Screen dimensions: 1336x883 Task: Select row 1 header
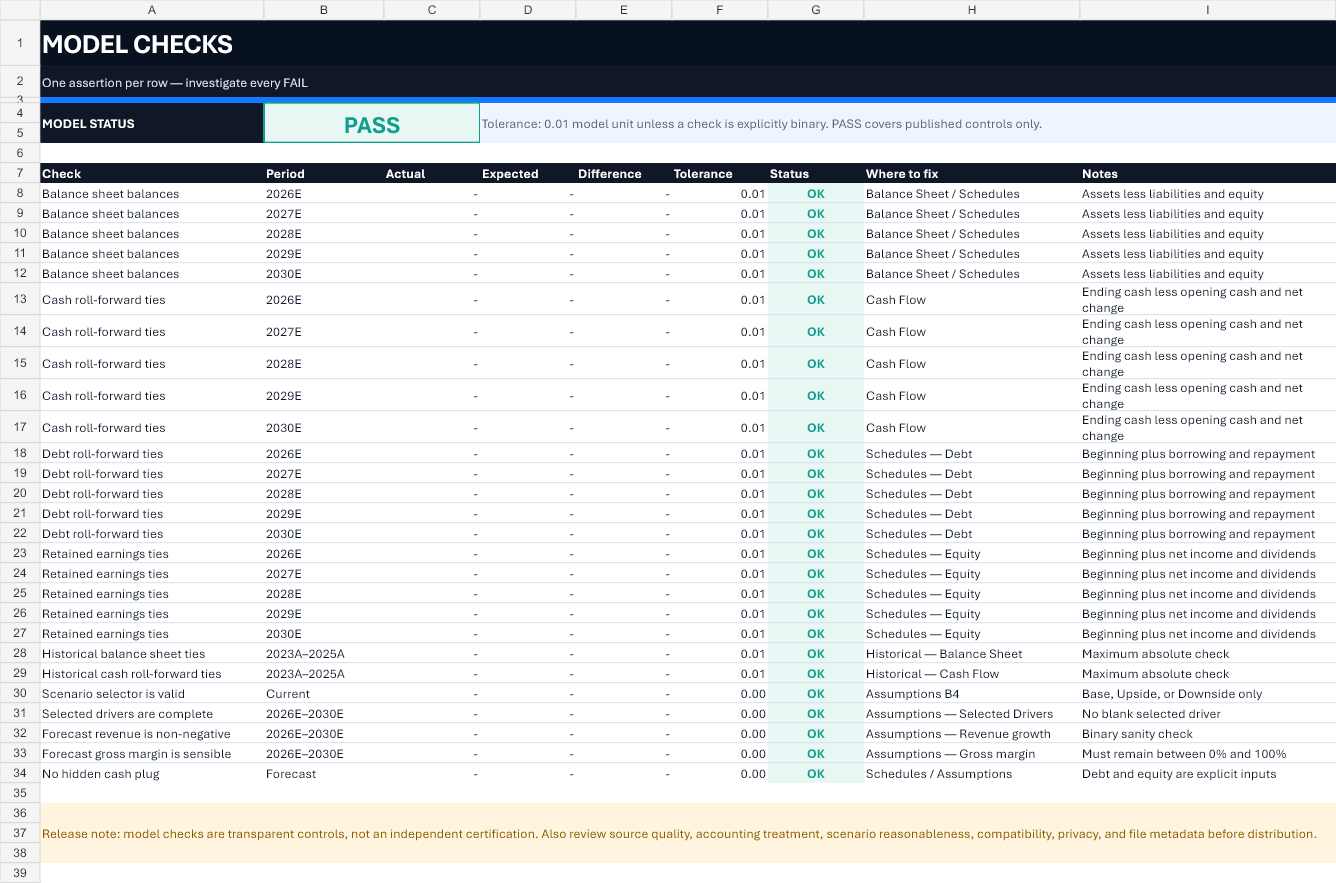click(x=20, y=43)
